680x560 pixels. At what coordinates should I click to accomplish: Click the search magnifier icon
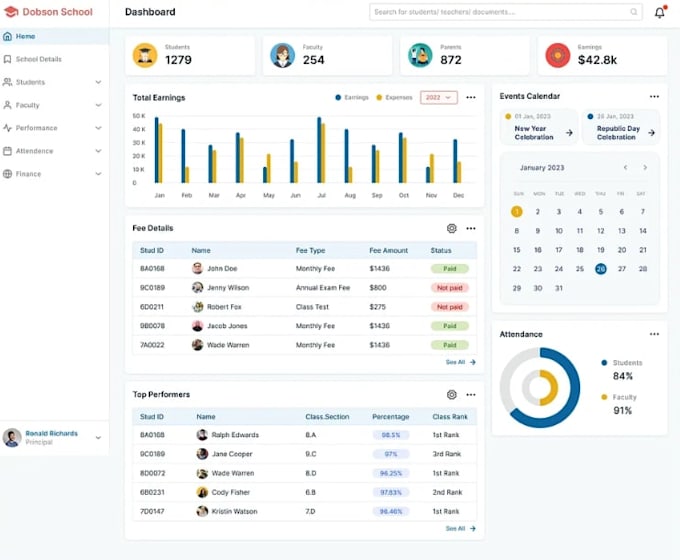(x=634, y=12)
